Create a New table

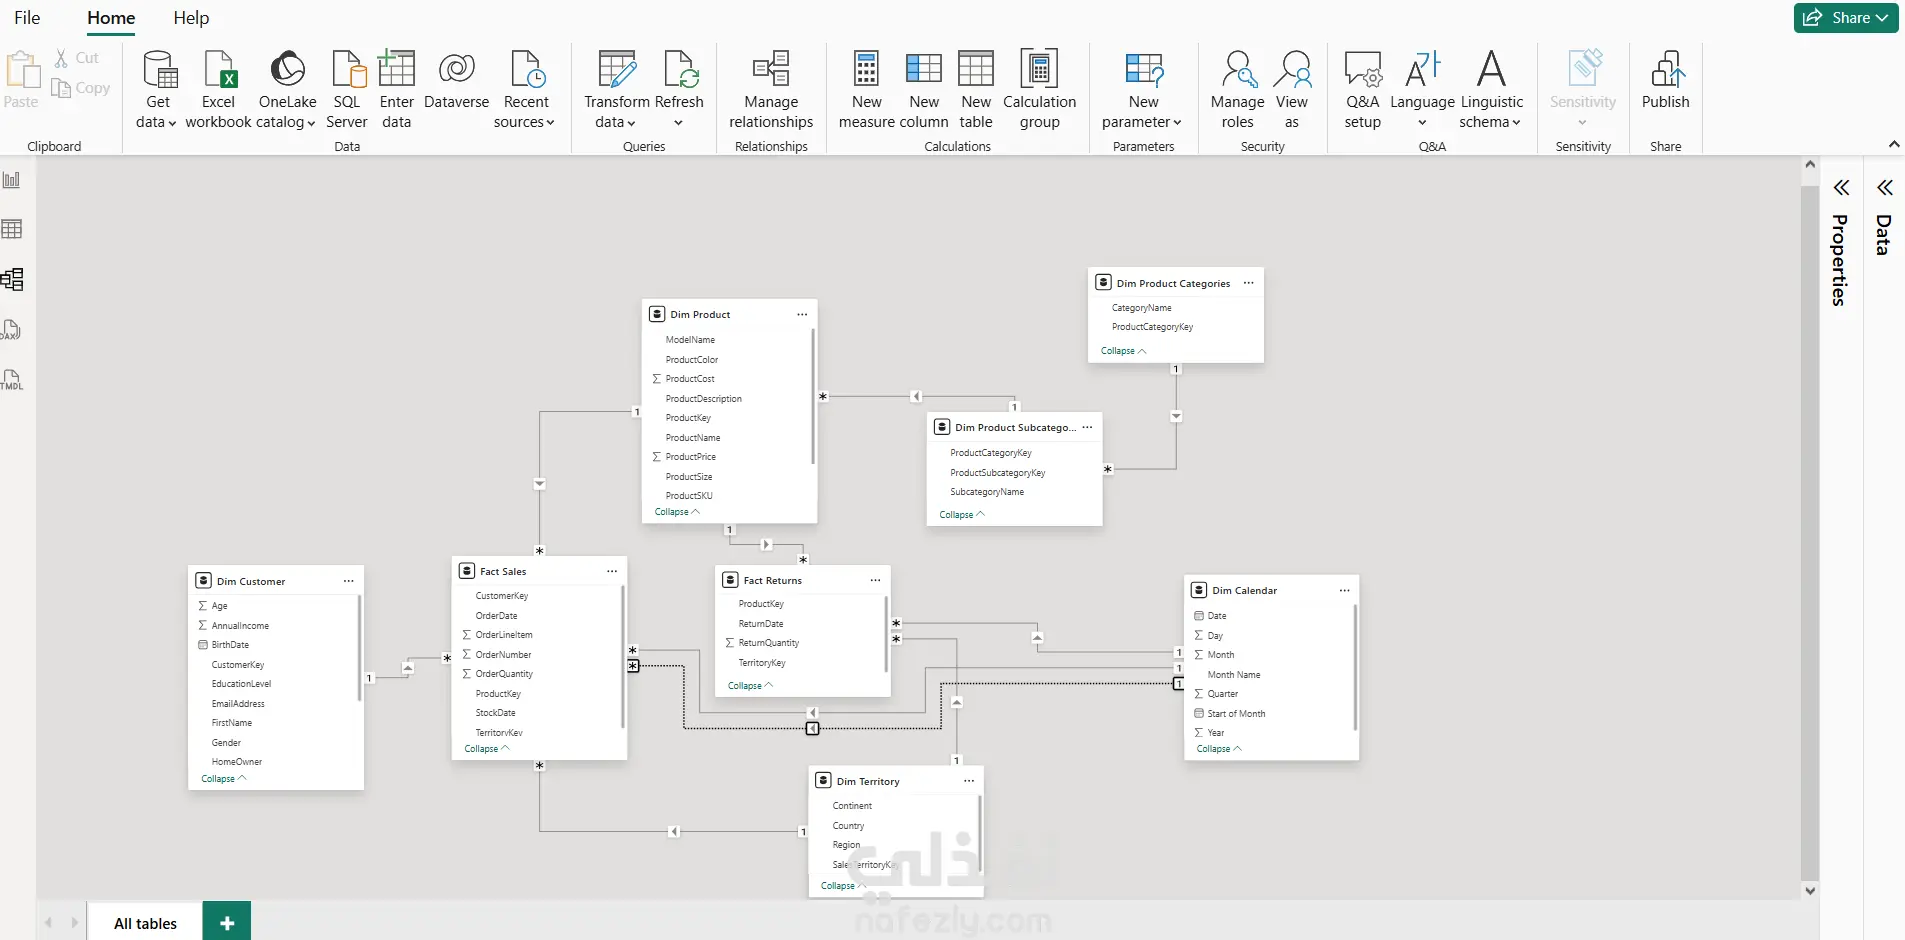976,90
